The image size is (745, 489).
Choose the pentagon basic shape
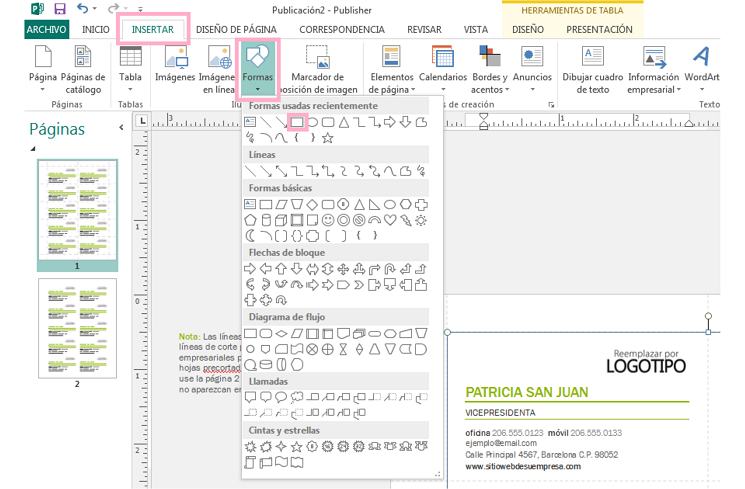click(x=250, y=220)
